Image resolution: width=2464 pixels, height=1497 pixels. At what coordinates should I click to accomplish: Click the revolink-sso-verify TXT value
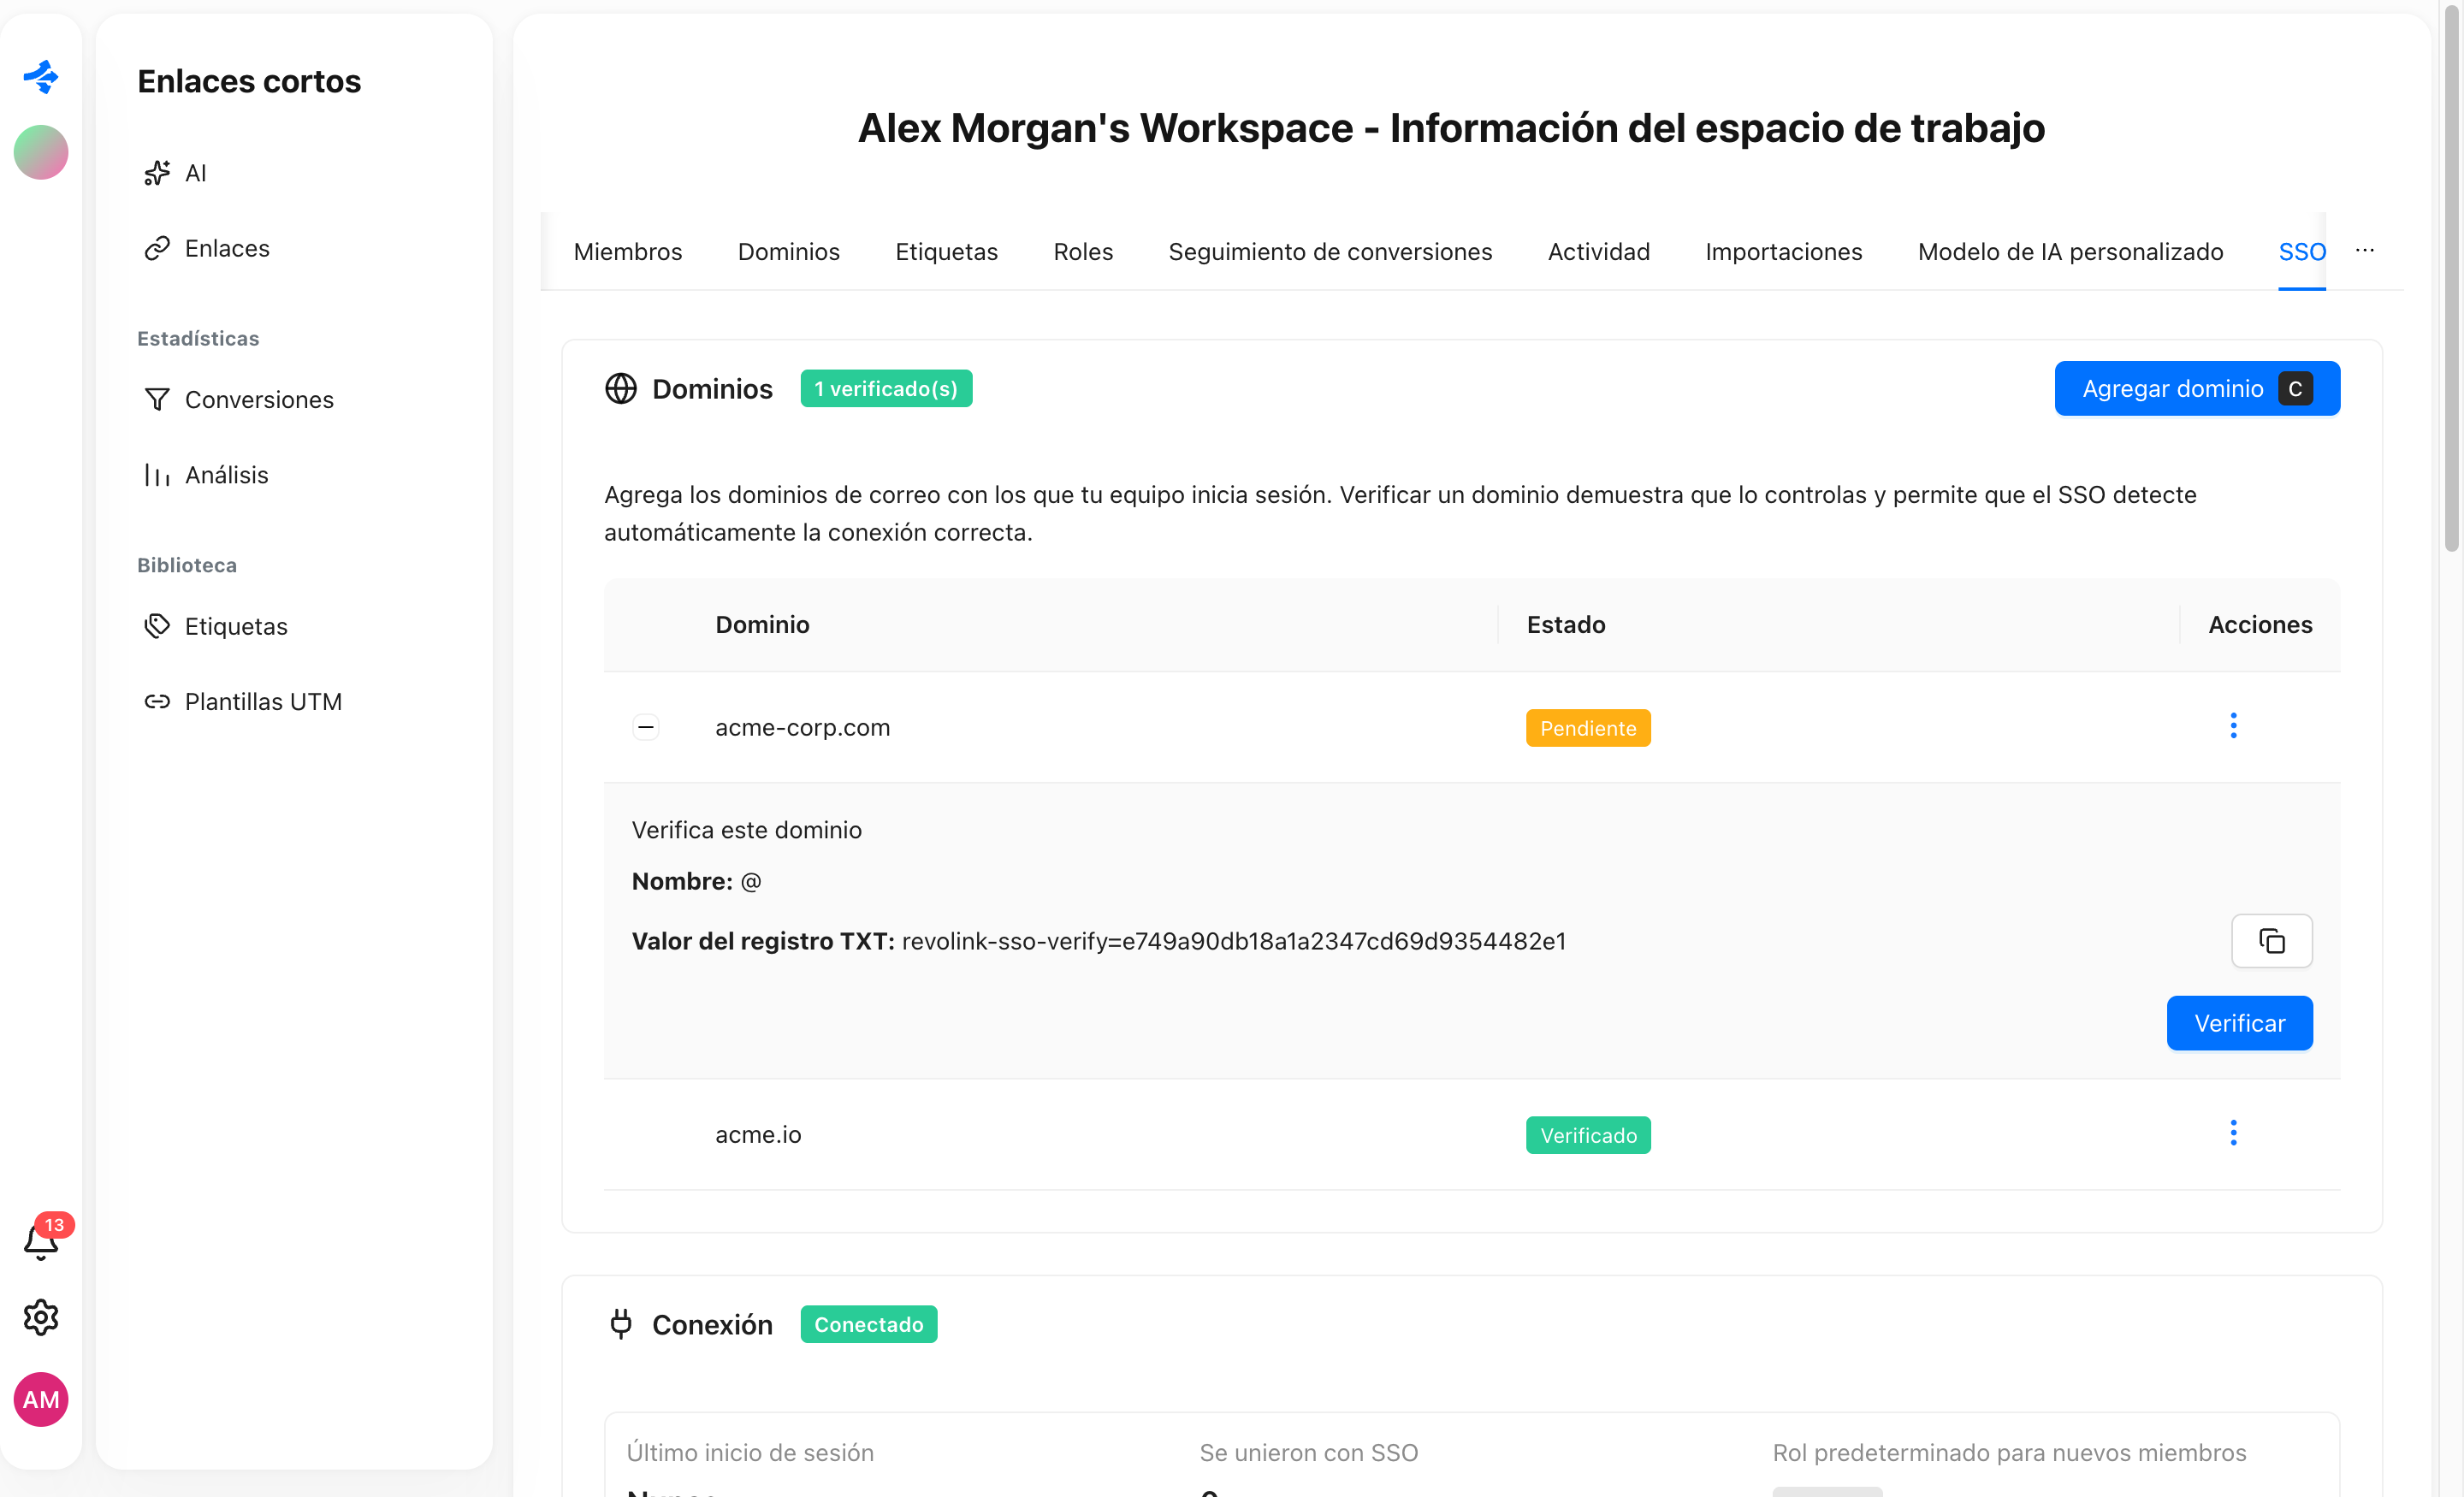(x=1233, y=940)
